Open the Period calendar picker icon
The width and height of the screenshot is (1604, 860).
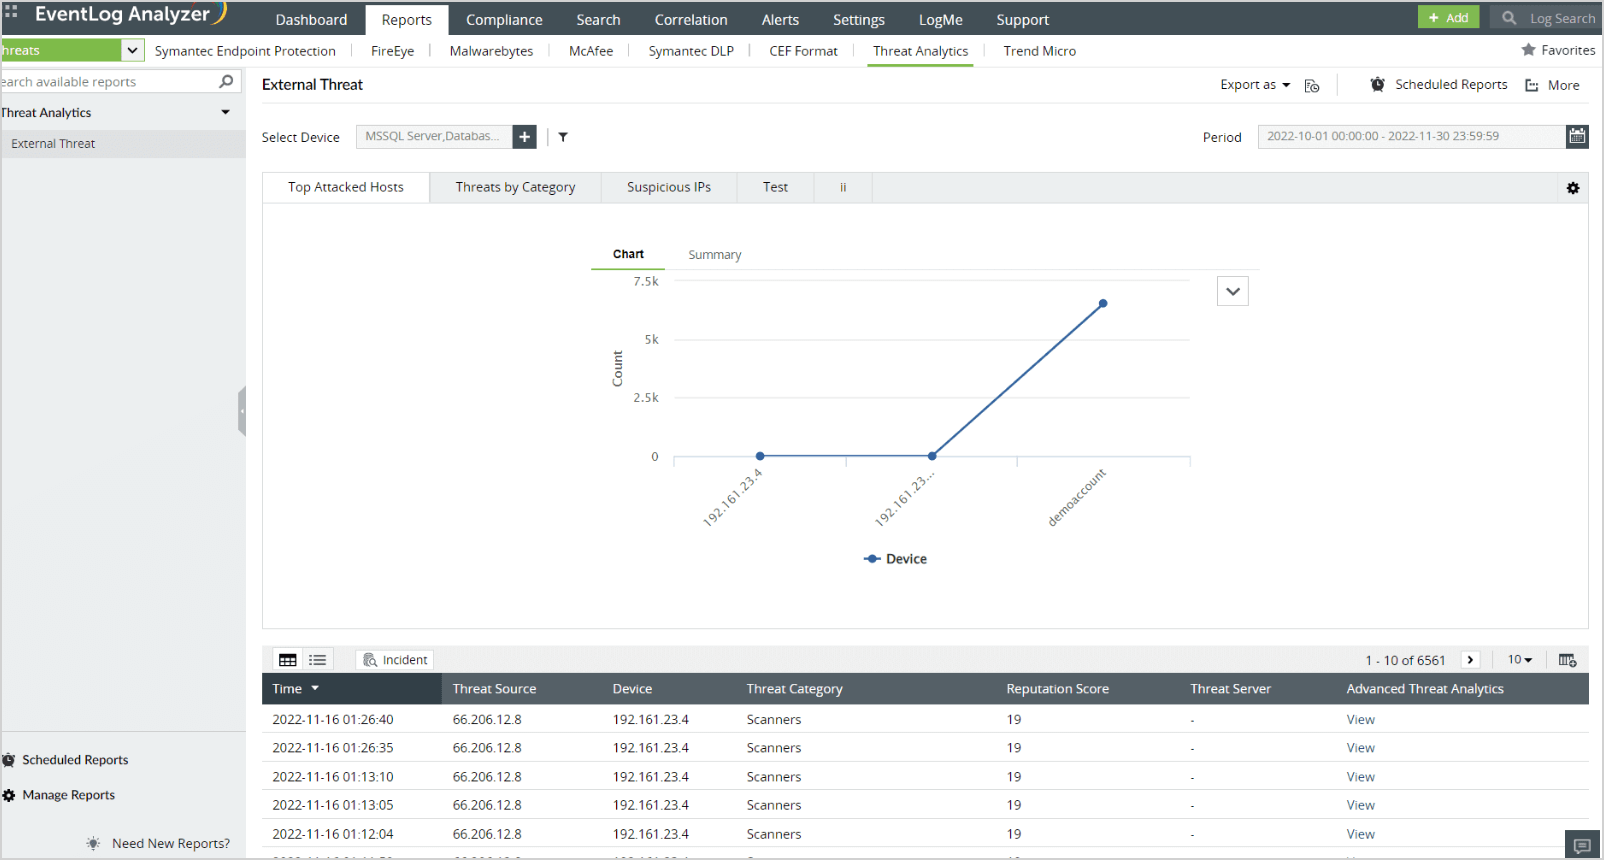click(x=1577, y=136)
